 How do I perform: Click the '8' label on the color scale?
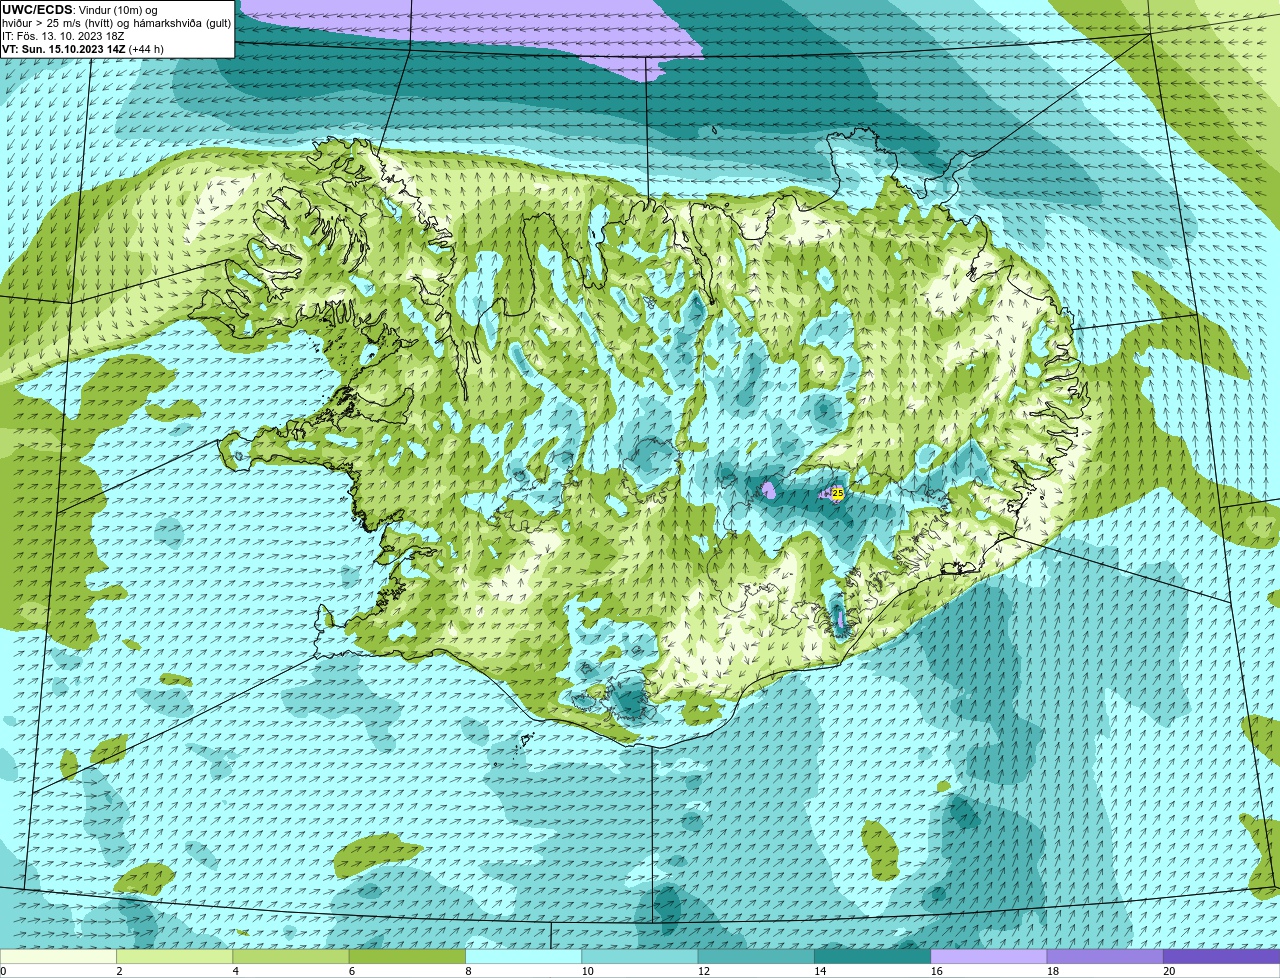pyautogui.click(x=468, y=971)
